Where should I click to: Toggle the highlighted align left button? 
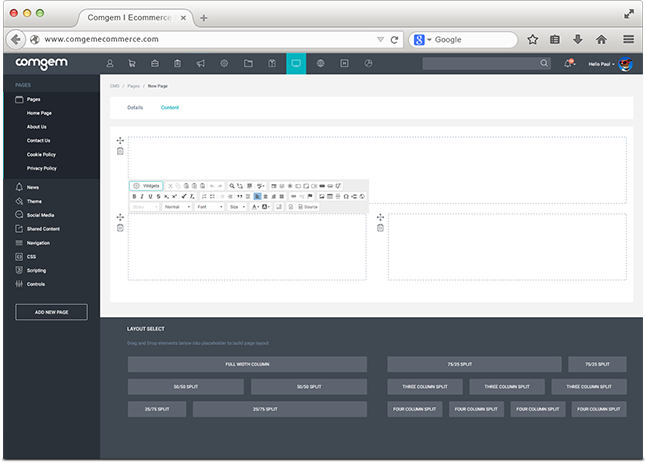257,196
